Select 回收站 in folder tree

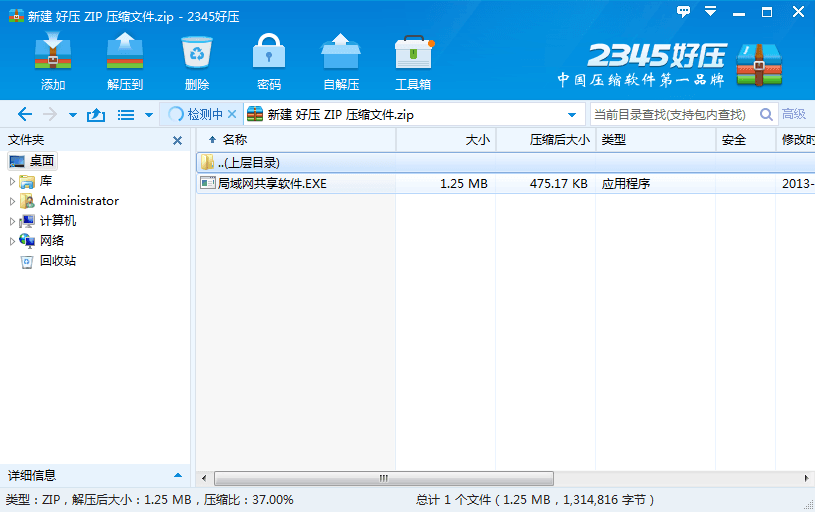click(58, 260)
